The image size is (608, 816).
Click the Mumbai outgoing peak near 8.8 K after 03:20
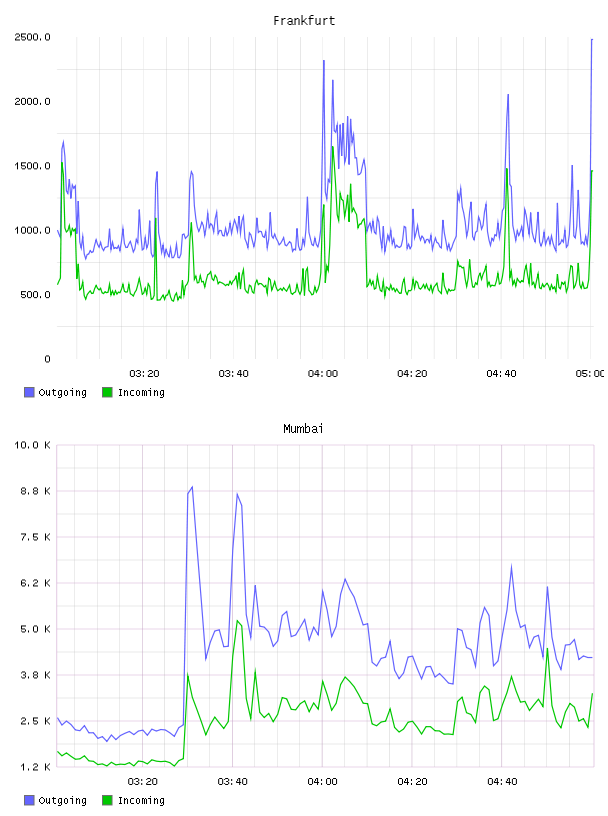[x=192, y=488]
